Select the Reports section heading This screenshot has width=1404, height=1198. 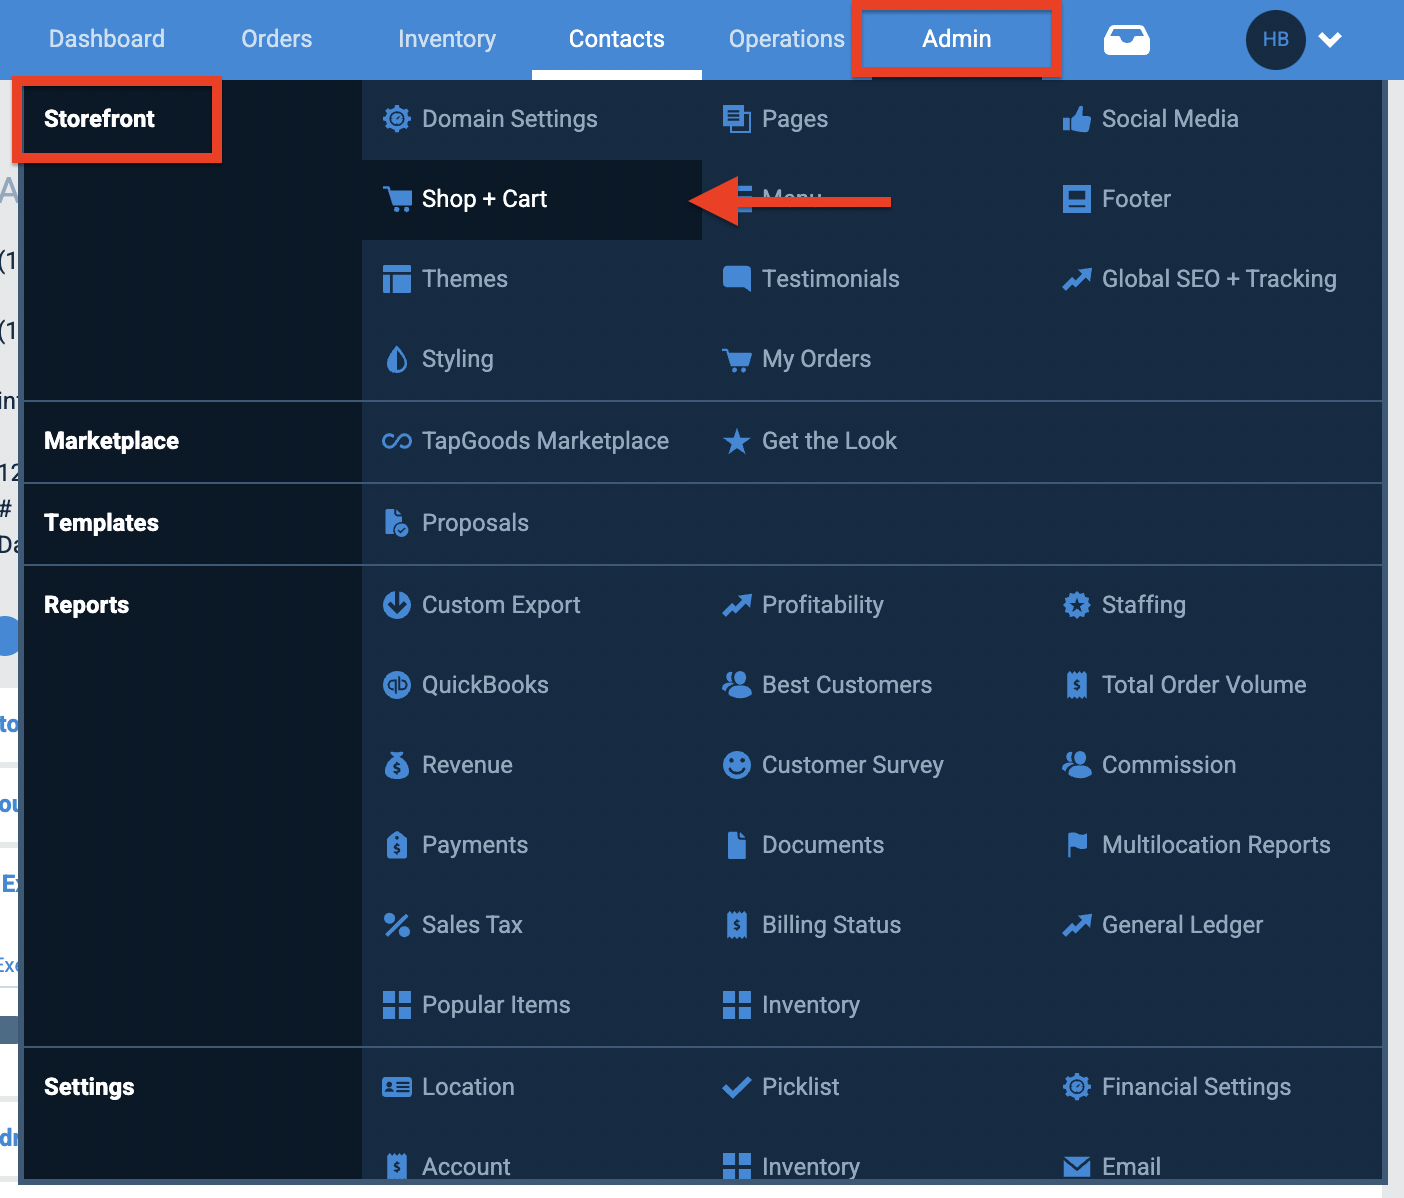pyautogui.click(x=86, y=605)
